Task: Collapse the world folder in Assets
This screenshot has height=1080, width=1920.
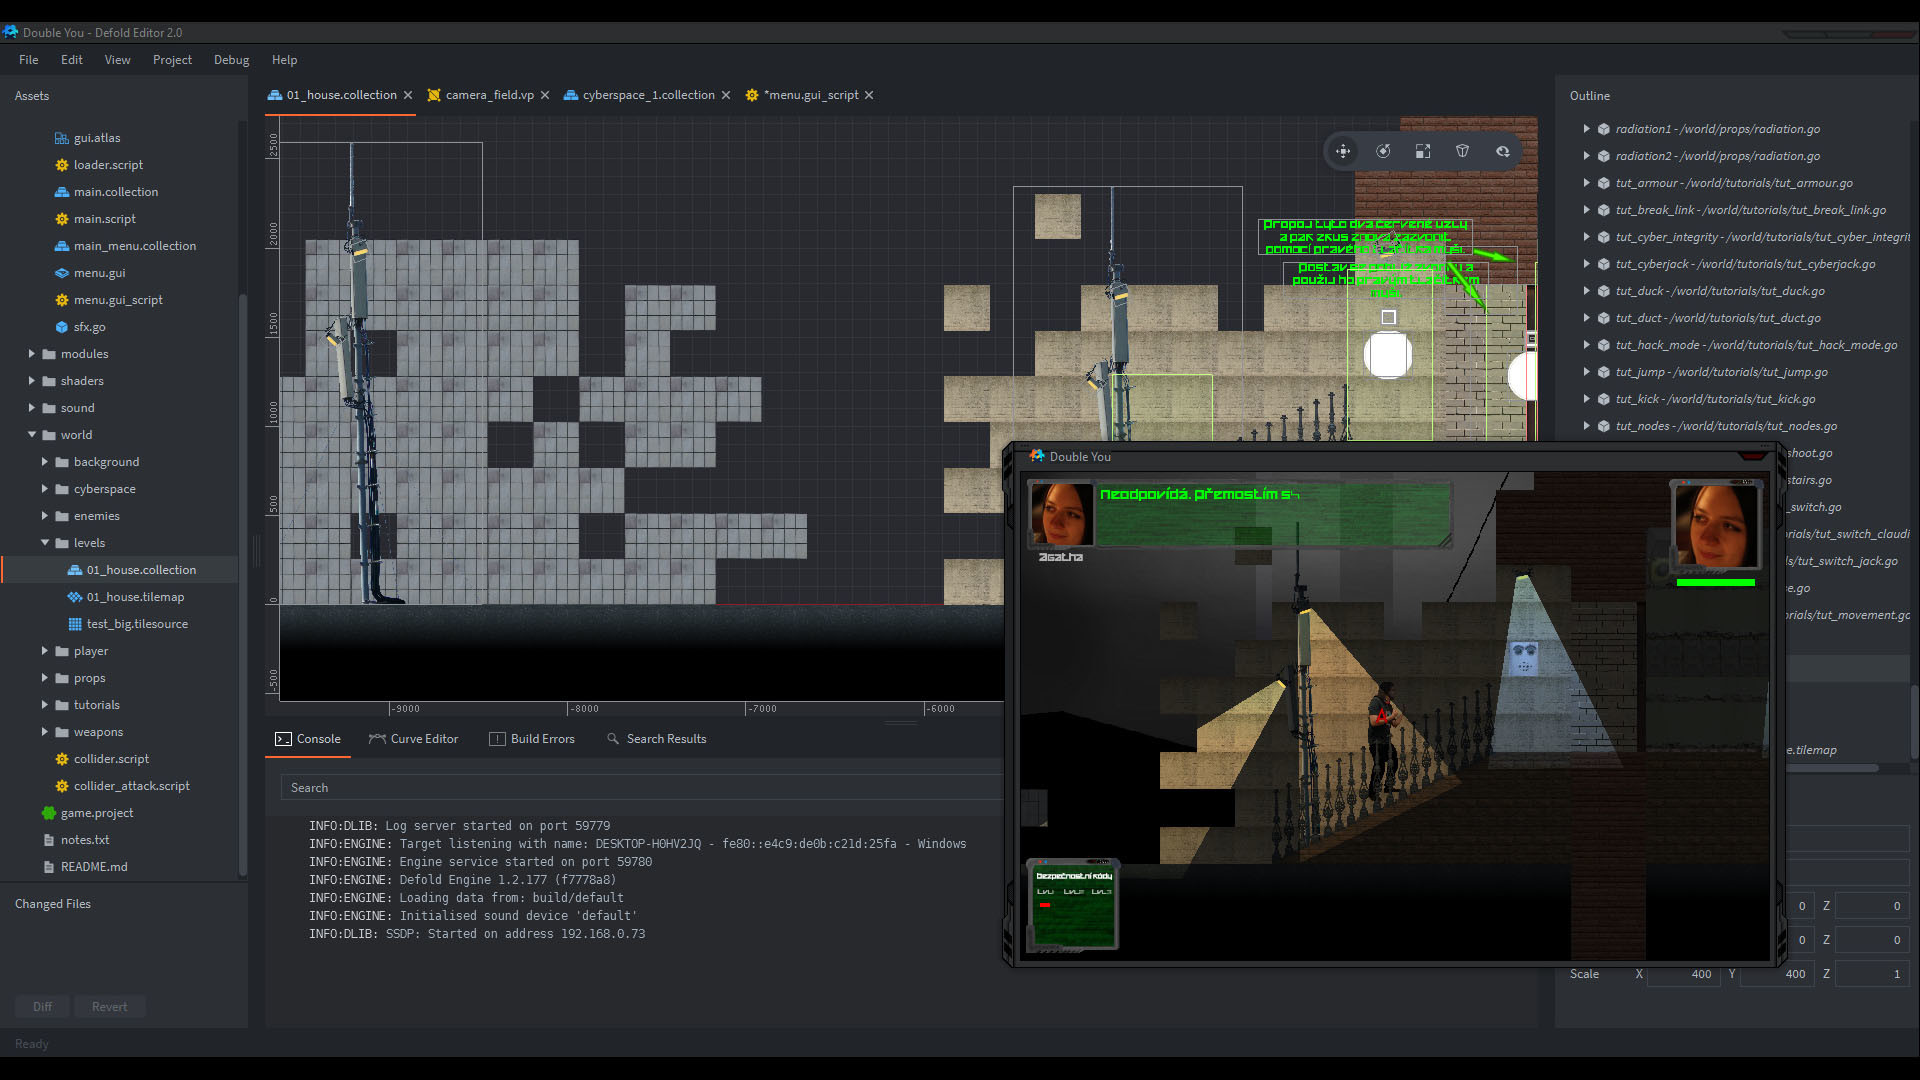Action: tap(31, 434)
